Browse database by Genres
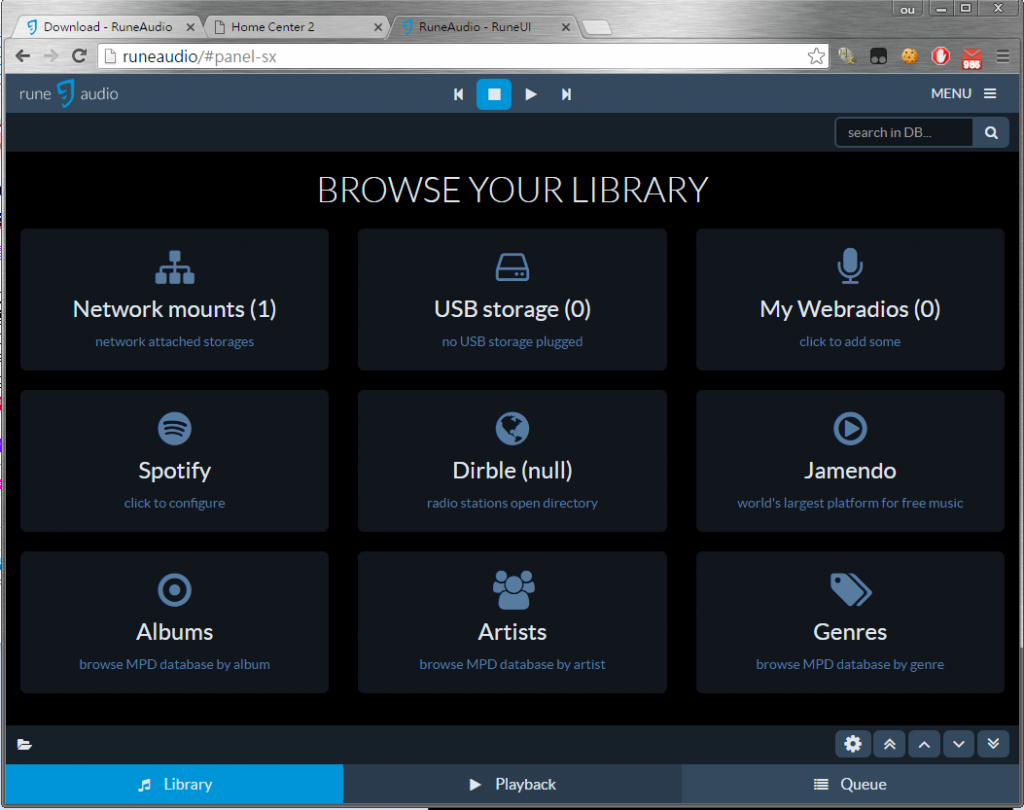Image resolution: width=1024 pixels, height=810 pixels. pyautogui.click(x=850, y=622)
